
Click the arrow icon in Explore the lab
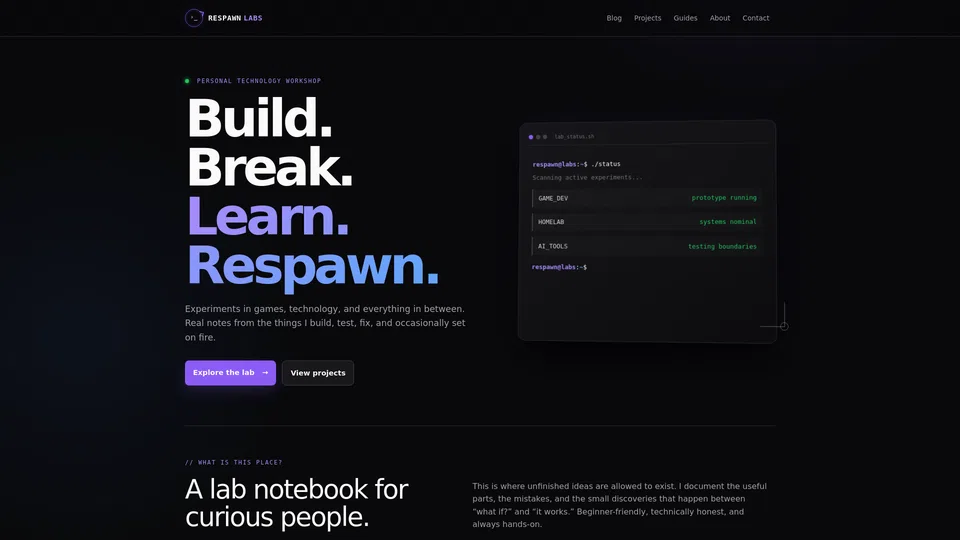click(265, 372)
